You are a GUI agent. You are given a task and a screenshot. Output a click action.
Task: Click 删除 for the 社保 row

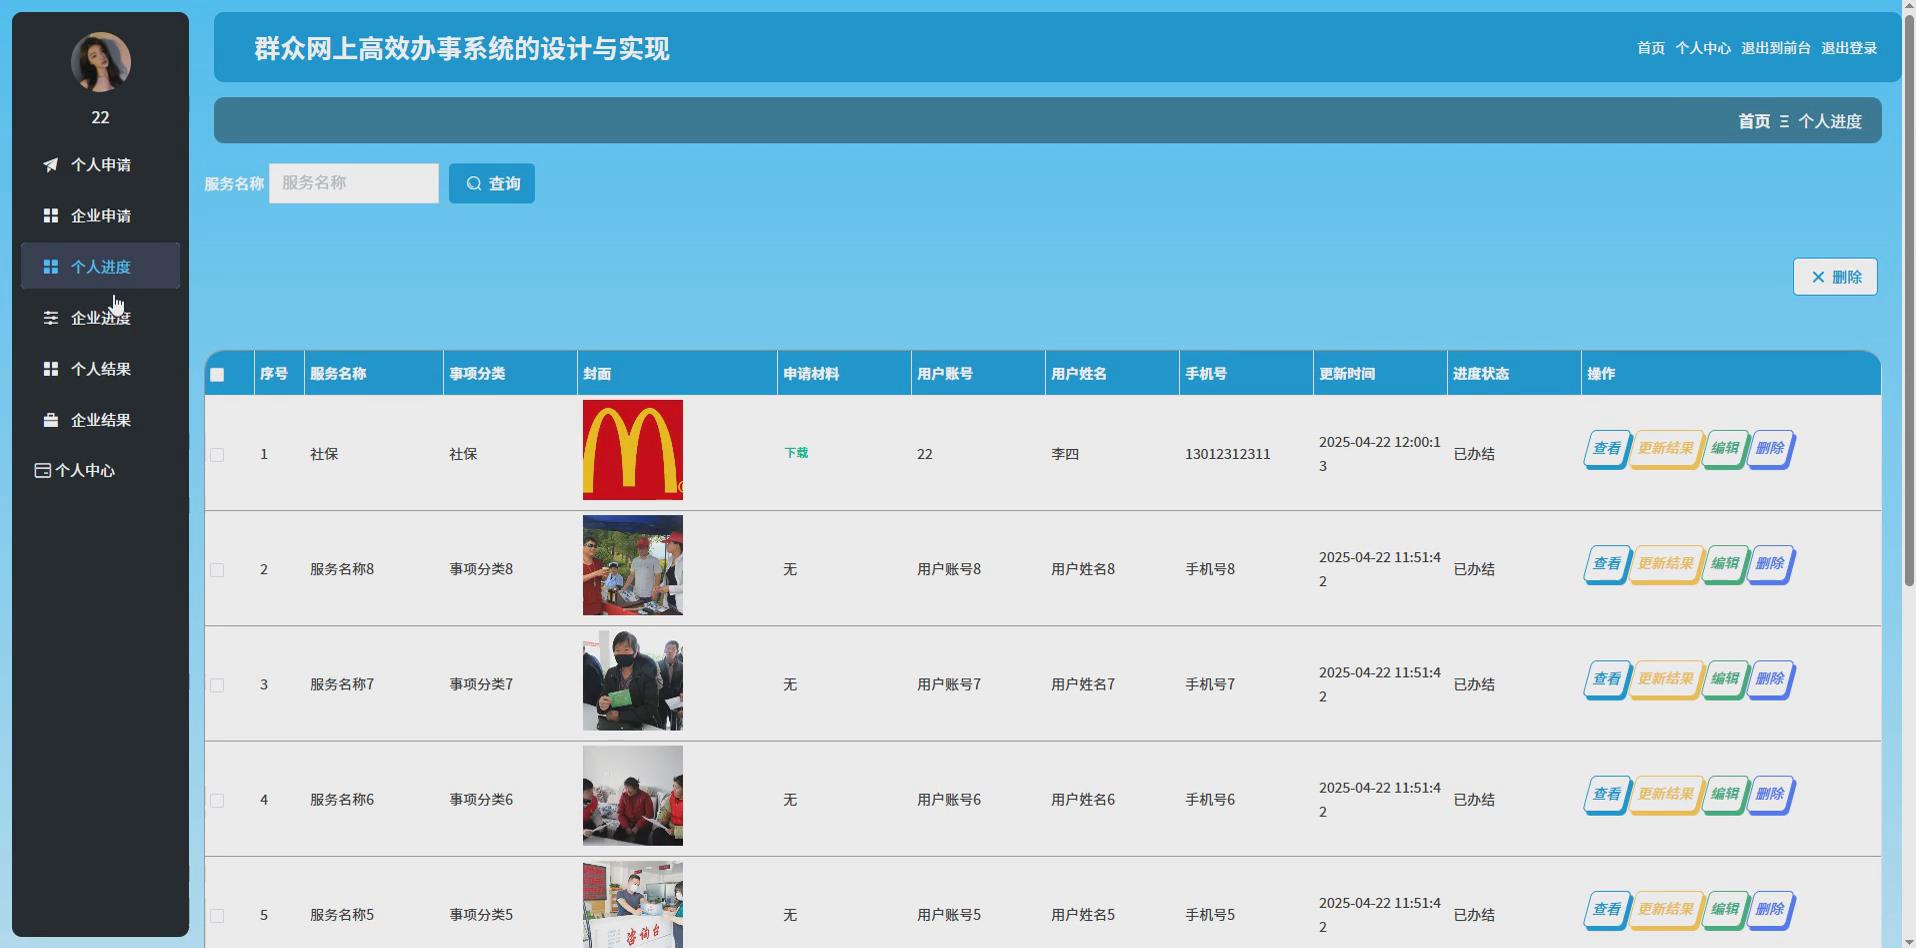[1770, 449]
